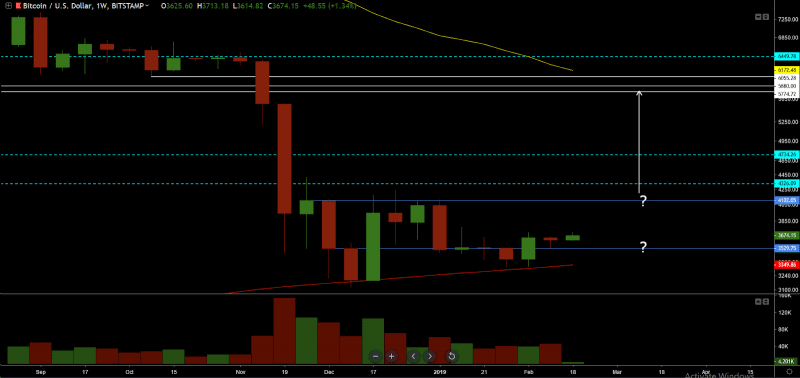Click the left chevron scroll button
This screenshot has width=800, height=378.
click(414, 356)
